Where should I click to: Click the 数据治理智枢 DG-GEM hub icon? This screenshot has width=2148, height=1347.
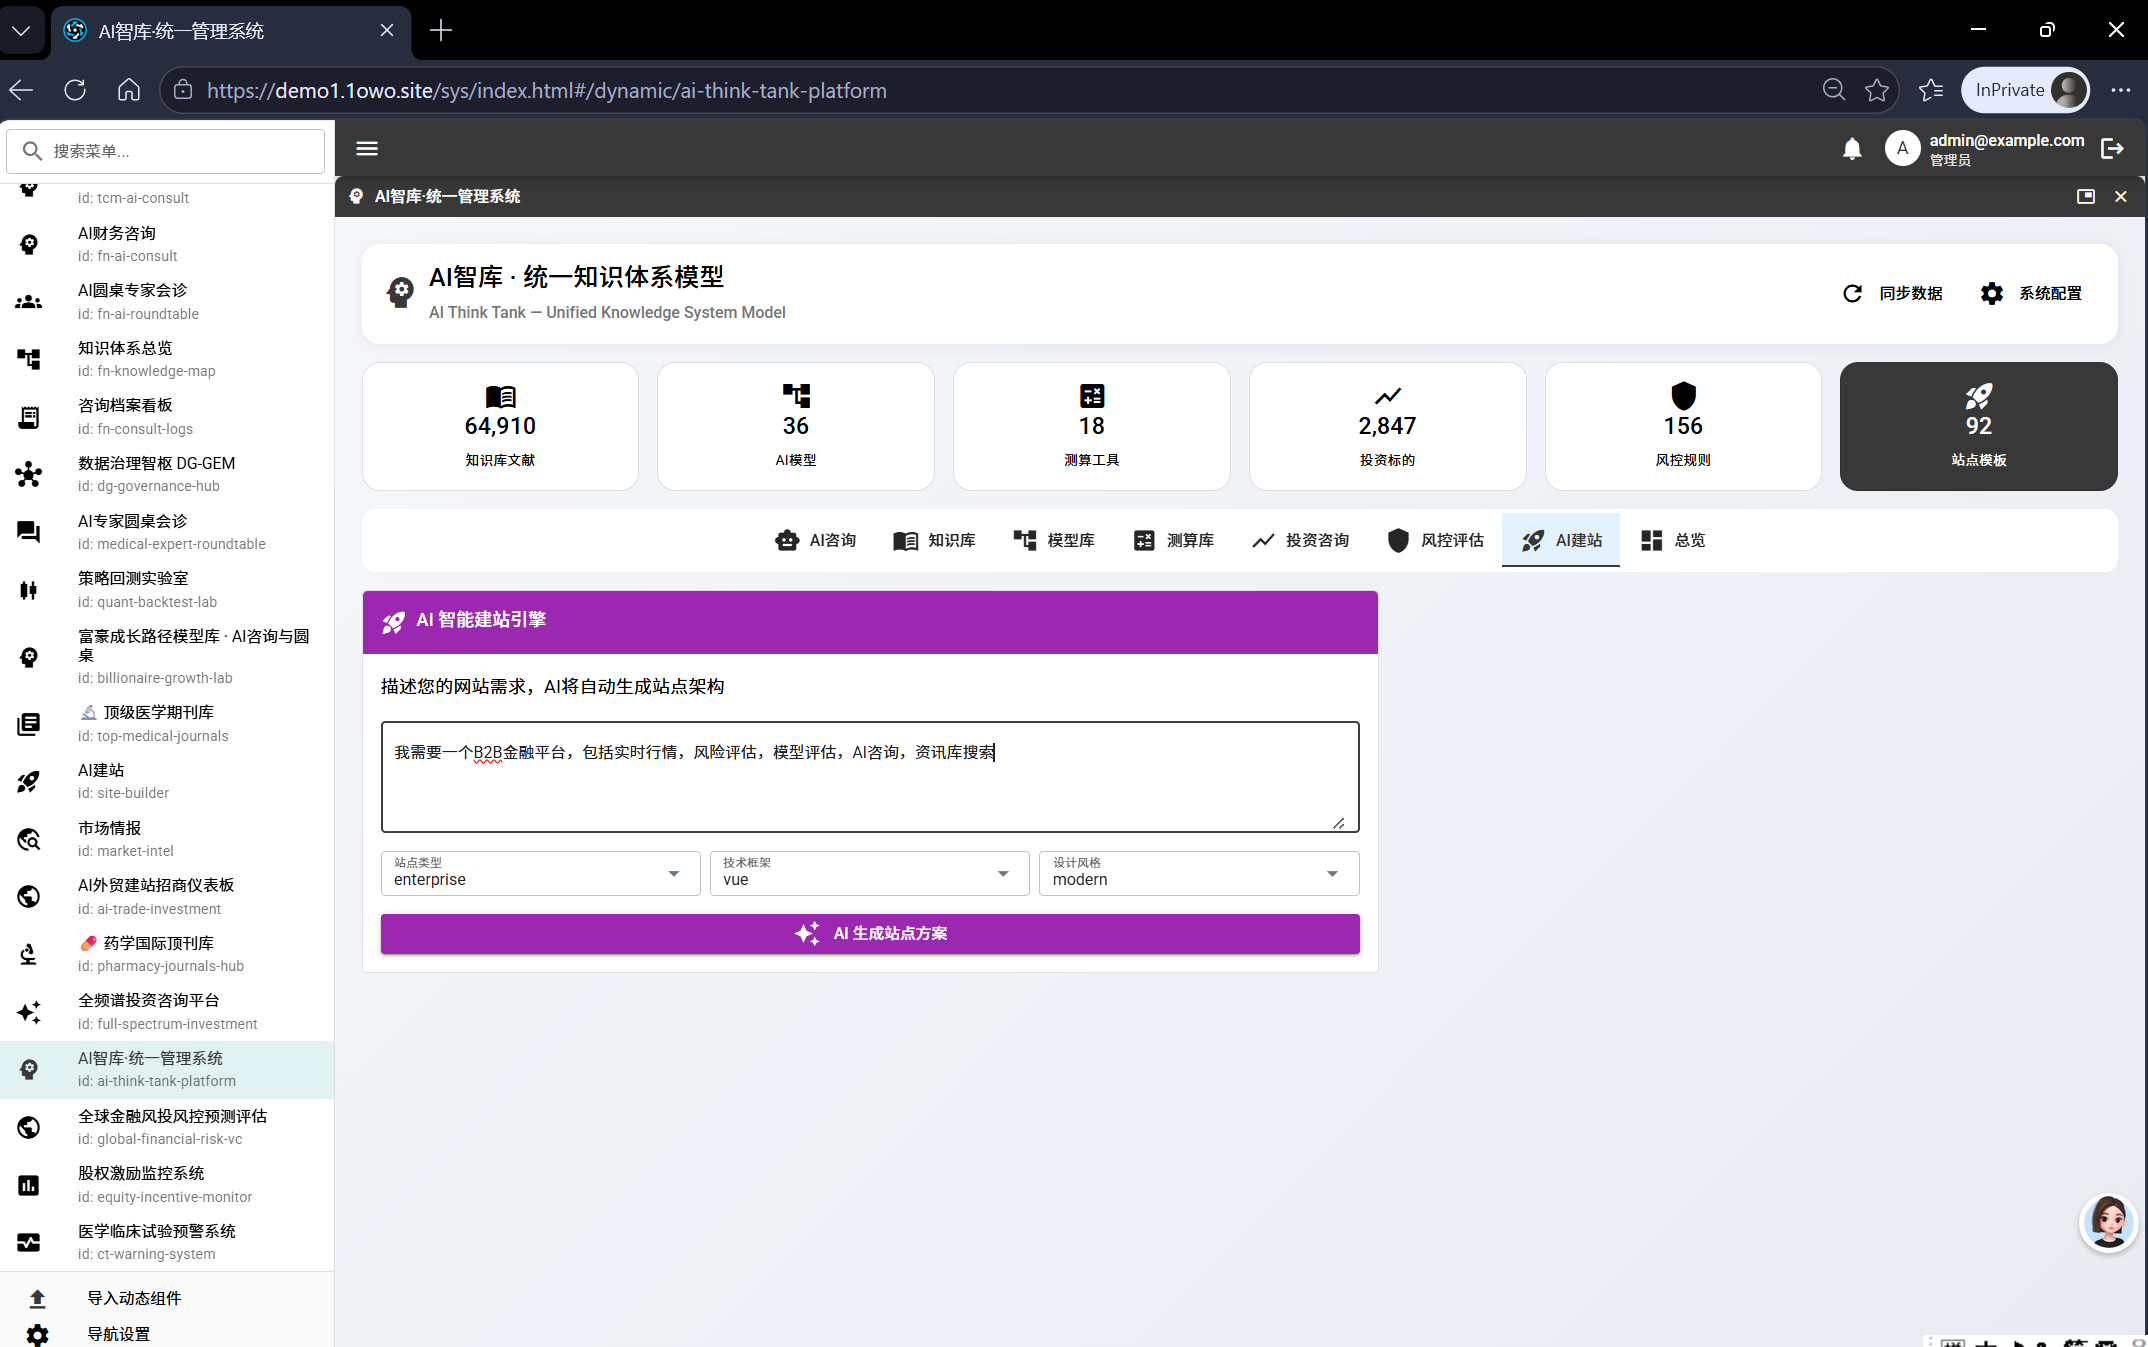coord(29,475)
